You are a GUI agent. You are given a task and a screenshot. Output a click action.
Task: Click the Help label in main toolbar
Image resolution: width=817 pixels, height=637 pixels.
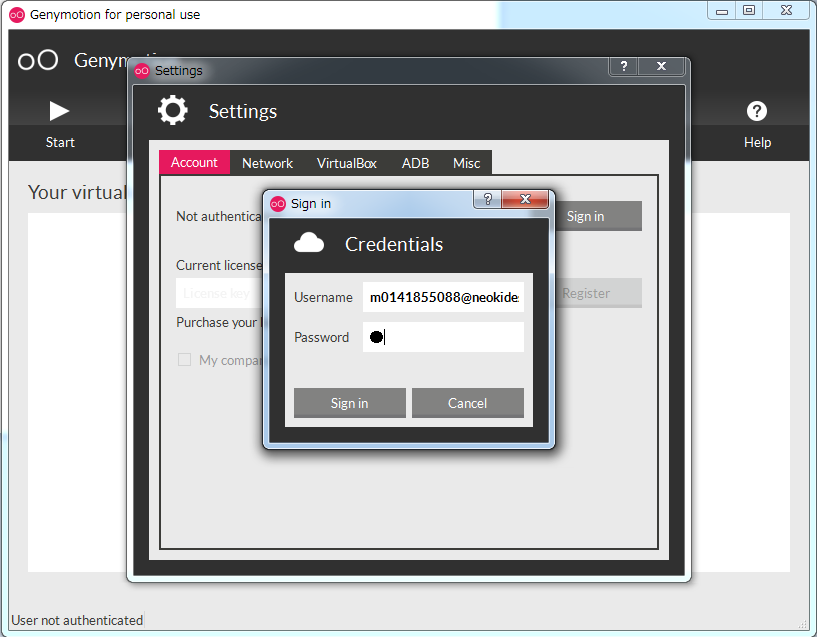(x=757, y=142)
